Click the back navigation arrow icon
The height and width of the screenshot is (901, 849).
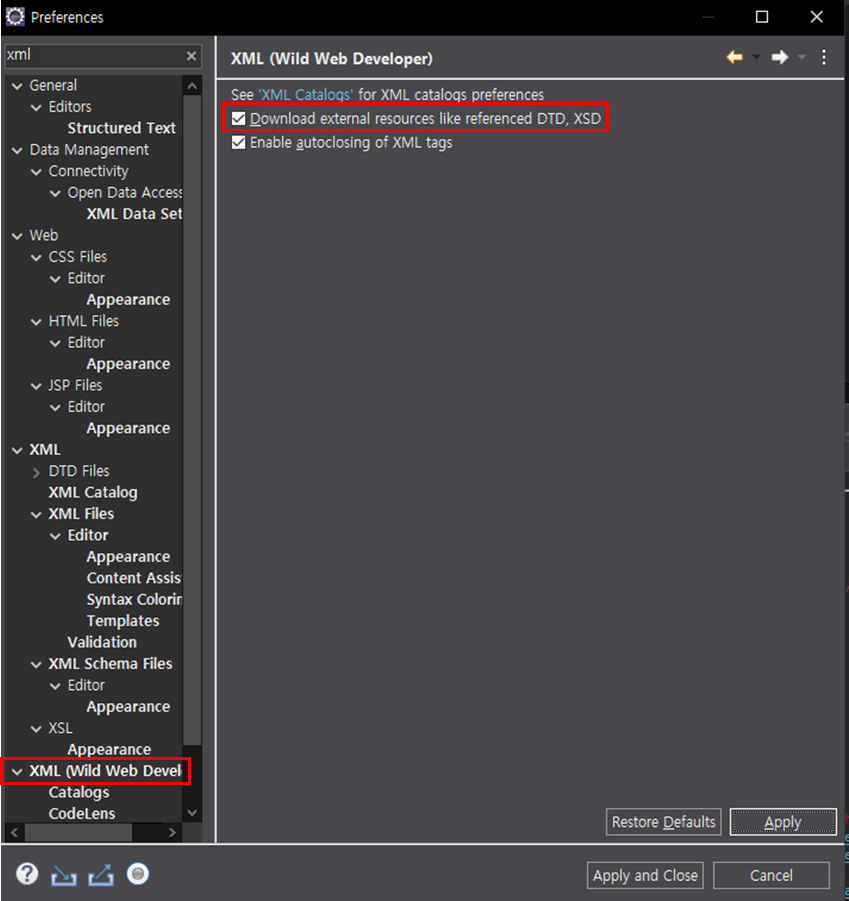(x=734, y=57)
